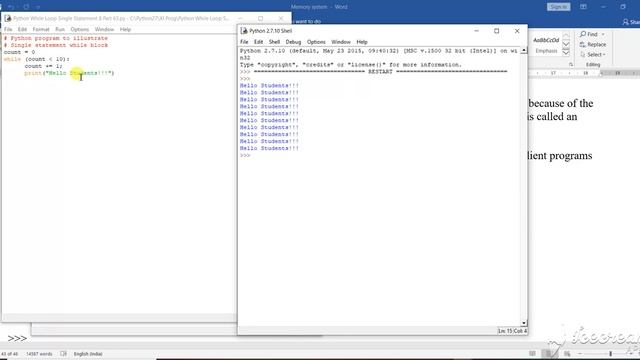Image resolution: width=640 pixels, height=360 pixels.
Task: Open Debug menu in Python Shell
Action: (x=293, y=42)
